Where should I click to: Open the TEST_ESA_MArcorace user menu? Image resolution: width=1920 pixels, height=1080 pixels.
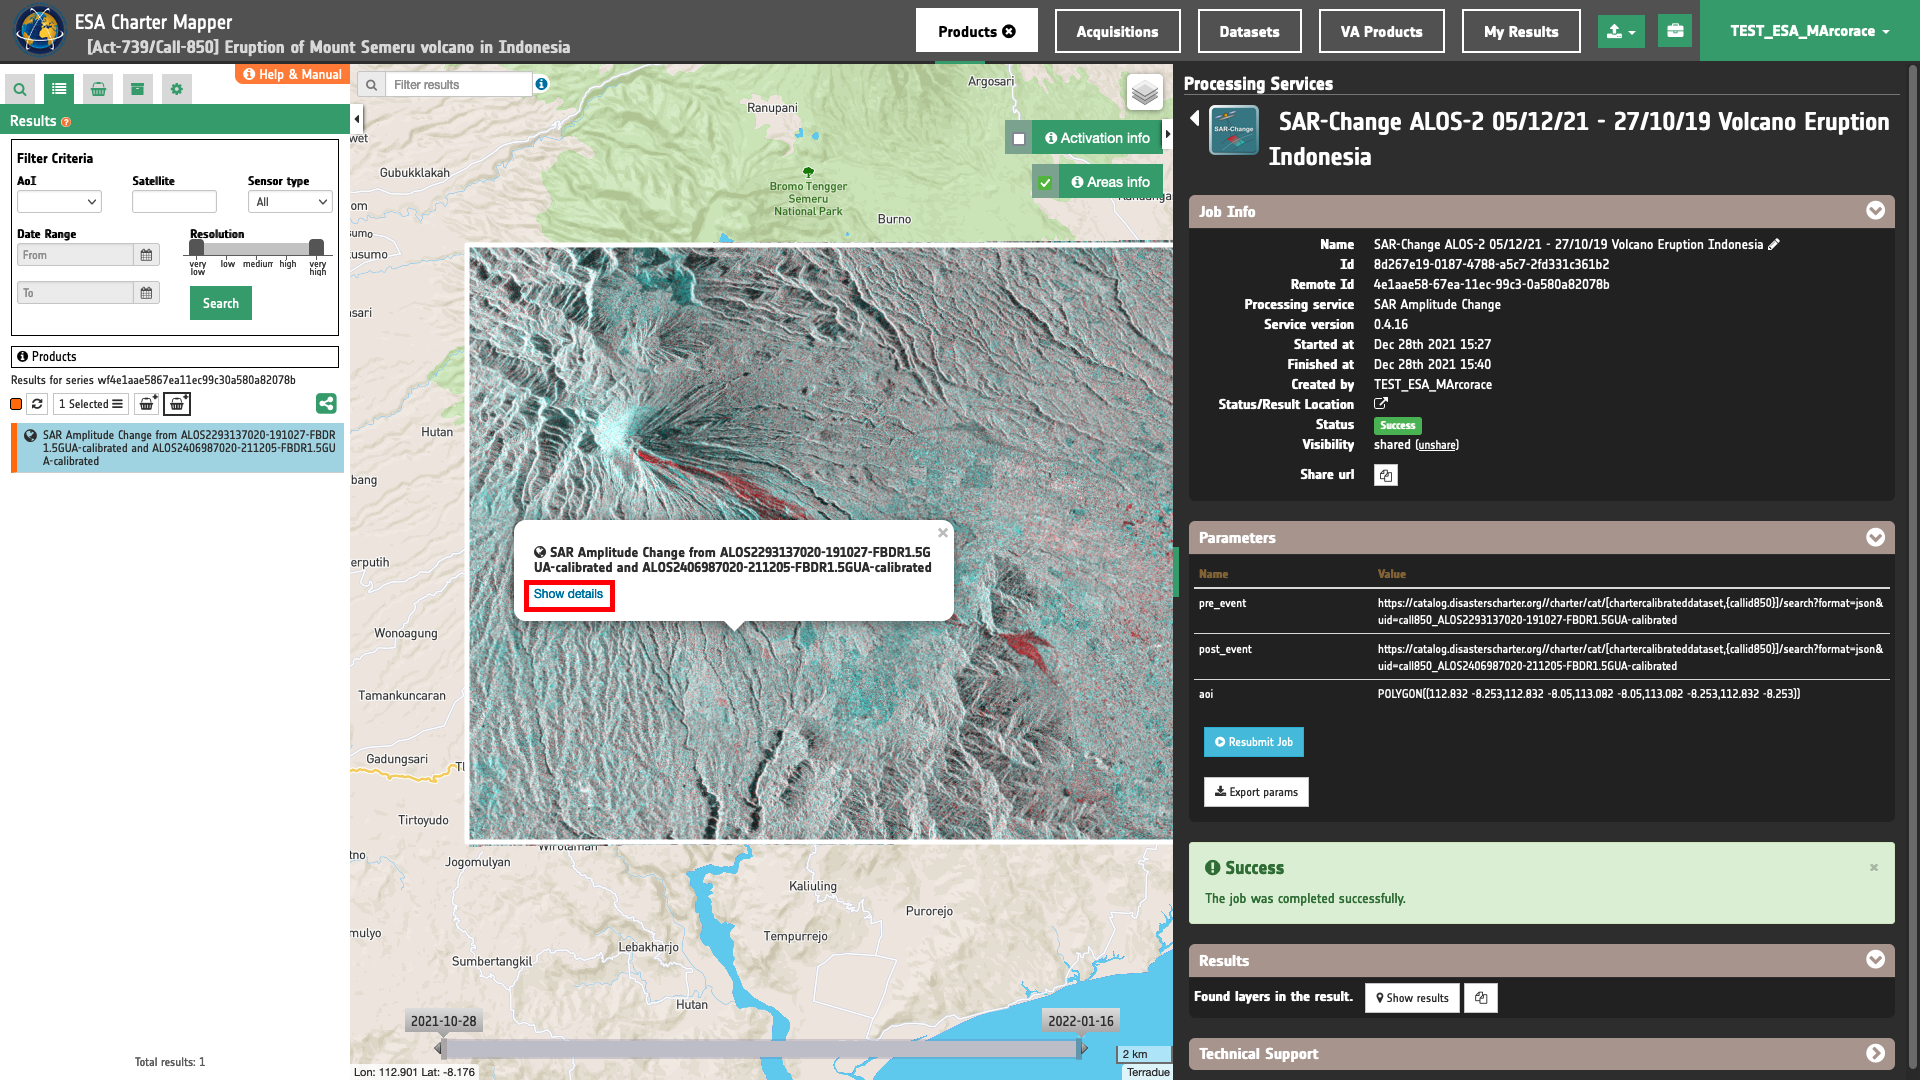point(1810,31)
